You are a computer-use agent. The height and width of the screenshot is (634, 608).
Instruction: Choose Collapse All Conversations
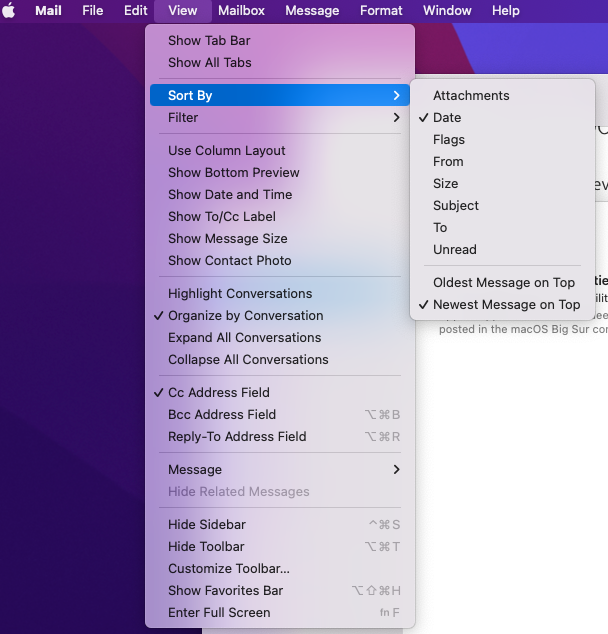click(280, 360)
